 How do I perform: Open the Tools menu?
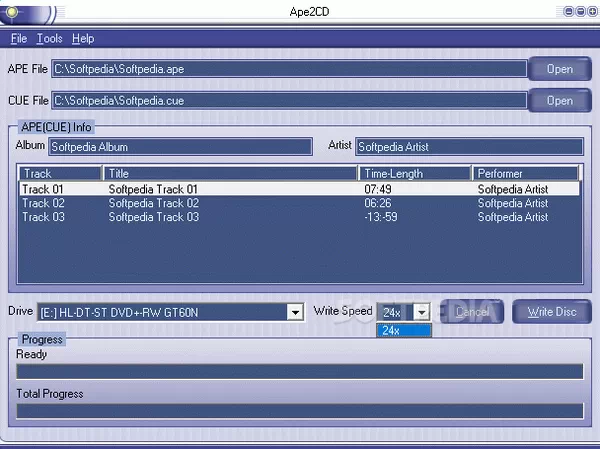click(49, 39)
